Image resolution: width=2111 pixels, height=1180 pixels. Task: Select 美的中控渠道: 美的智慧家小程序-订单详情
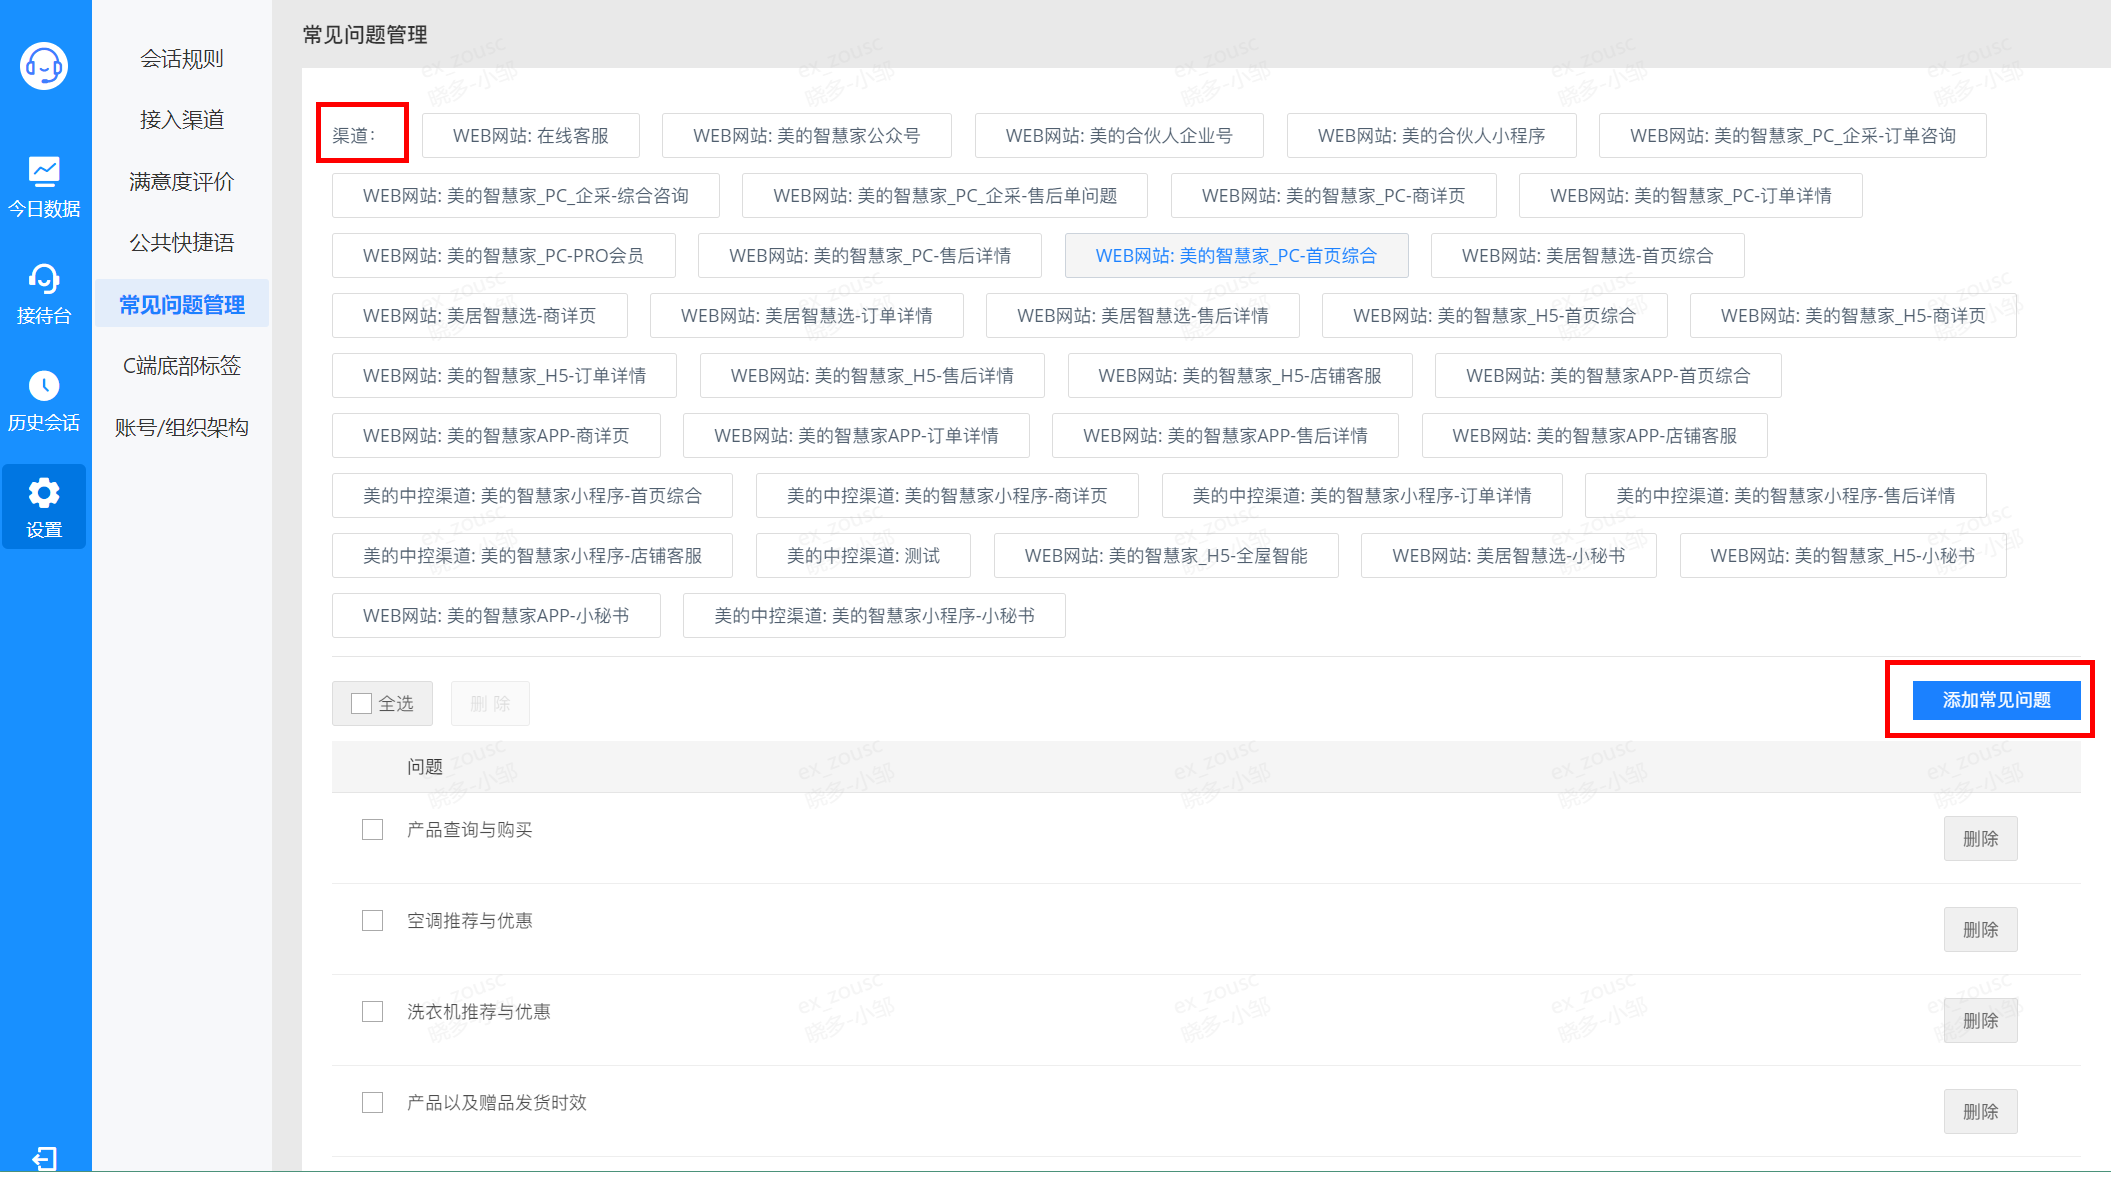[x=1362, y=496]
